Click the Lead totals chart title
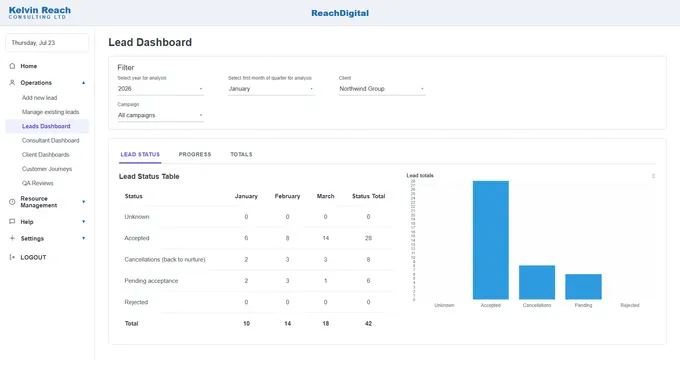 420,176
